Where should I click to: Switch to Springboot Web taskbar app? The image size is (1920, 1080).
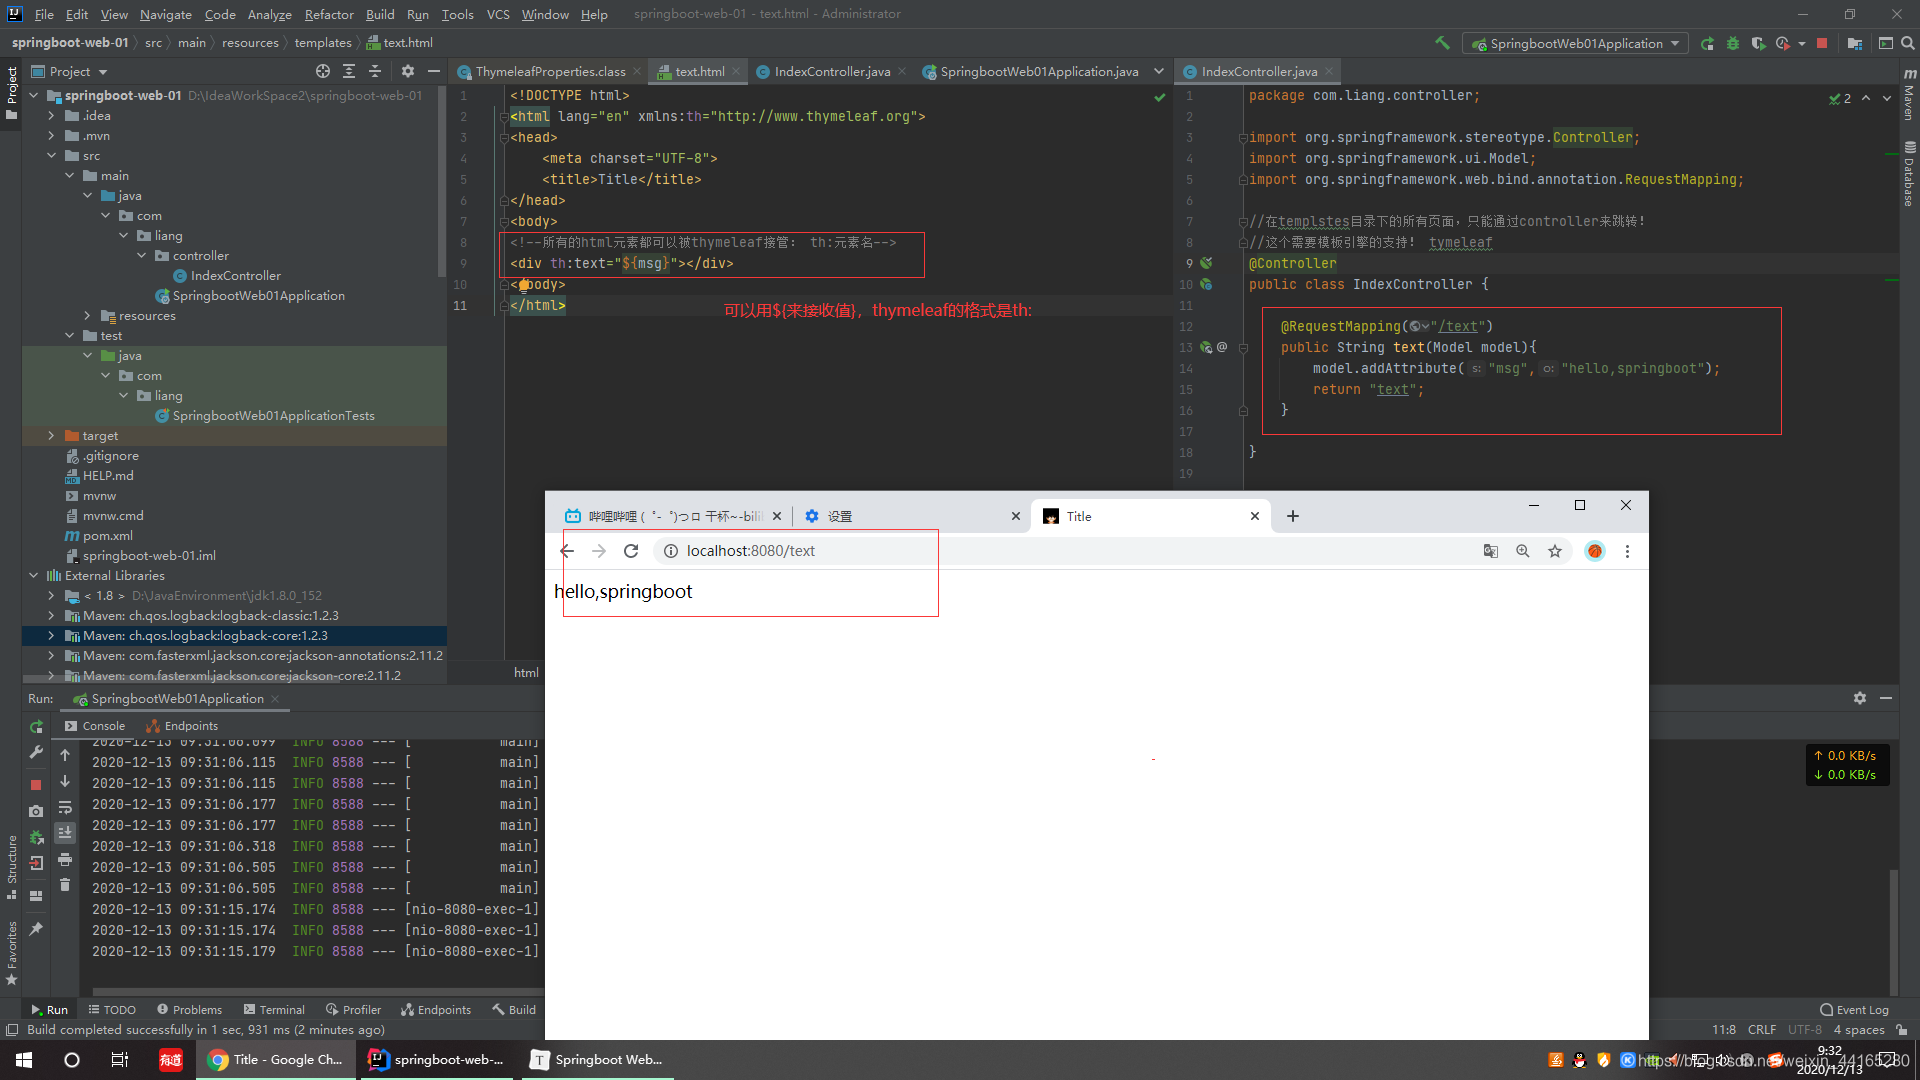click(598, 1060)
